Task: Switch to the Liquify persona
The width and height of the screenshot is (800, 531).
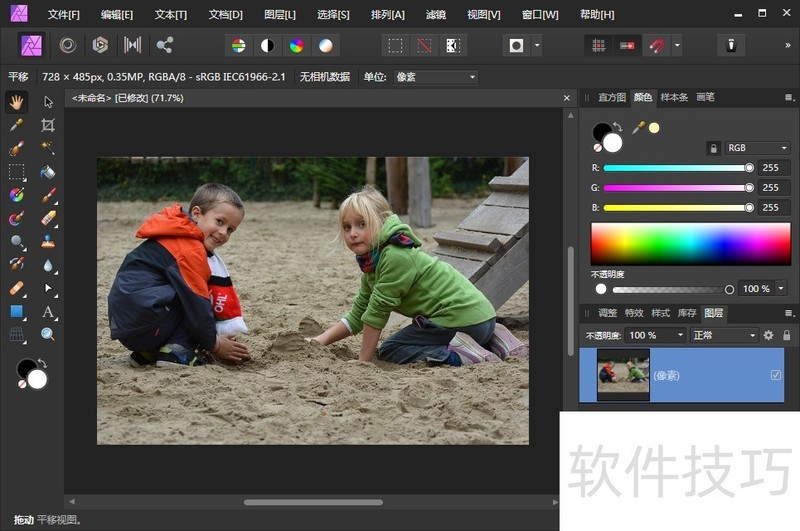Action: coord(68,45)
